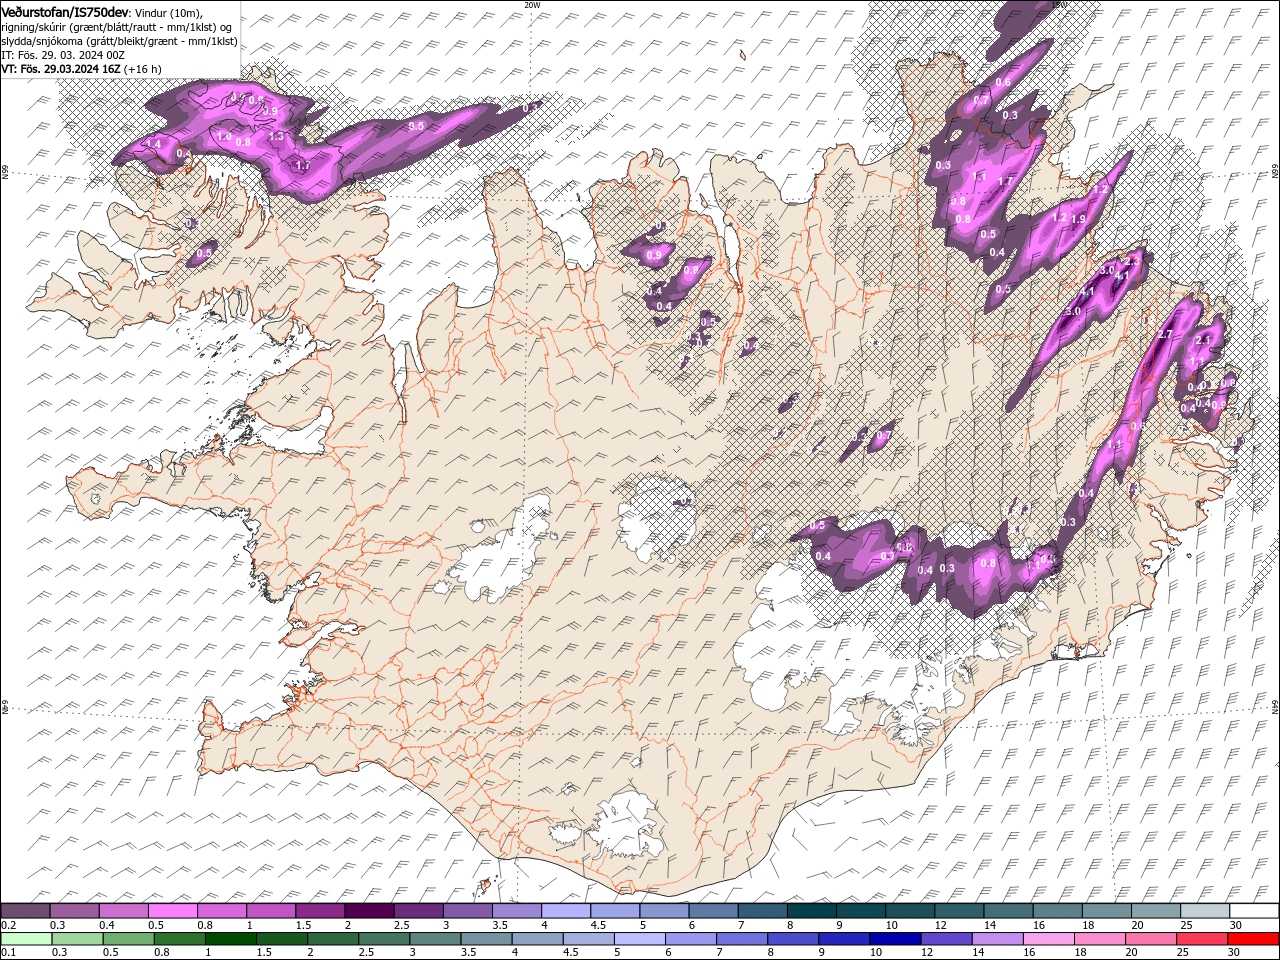Pick the dark teal upper swatch starting at 8
The width and height of the screenshot is (1280, 960).
[x=810, y=911]
